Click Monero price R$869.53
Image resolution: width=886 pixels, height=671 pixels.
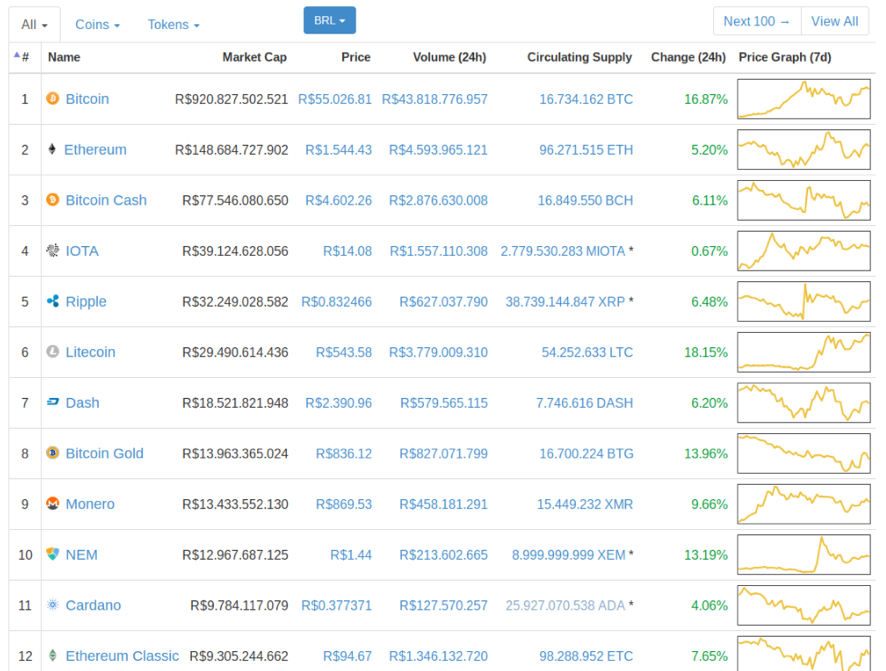(x=344, y=504)
